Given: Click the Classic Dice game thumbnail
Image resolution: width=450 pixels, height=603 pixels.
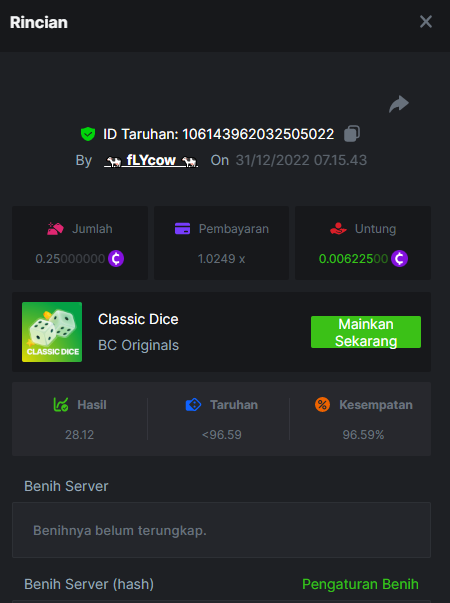Looking at the screenshot, I should (x=52, y=332).
